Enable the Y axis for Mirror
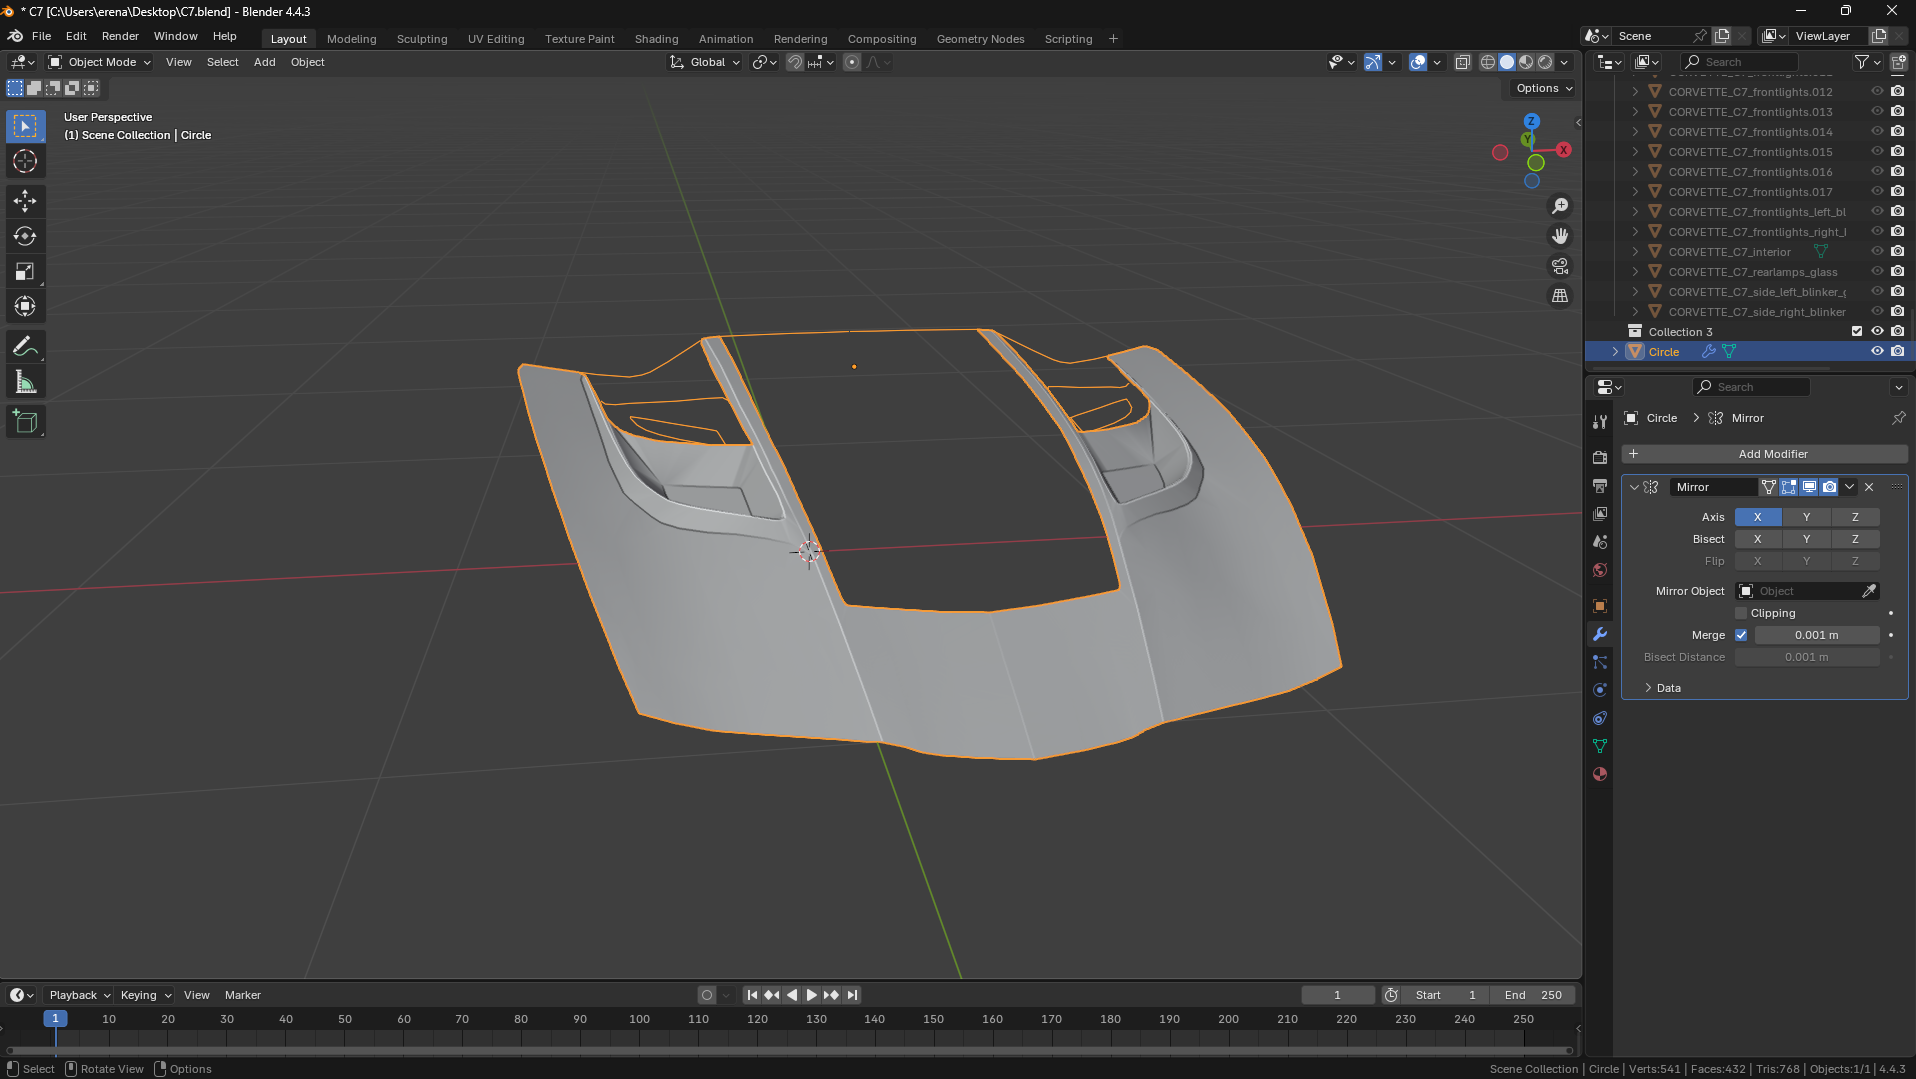This screenshot has height=1079, width=1916. coord(1806,517)
